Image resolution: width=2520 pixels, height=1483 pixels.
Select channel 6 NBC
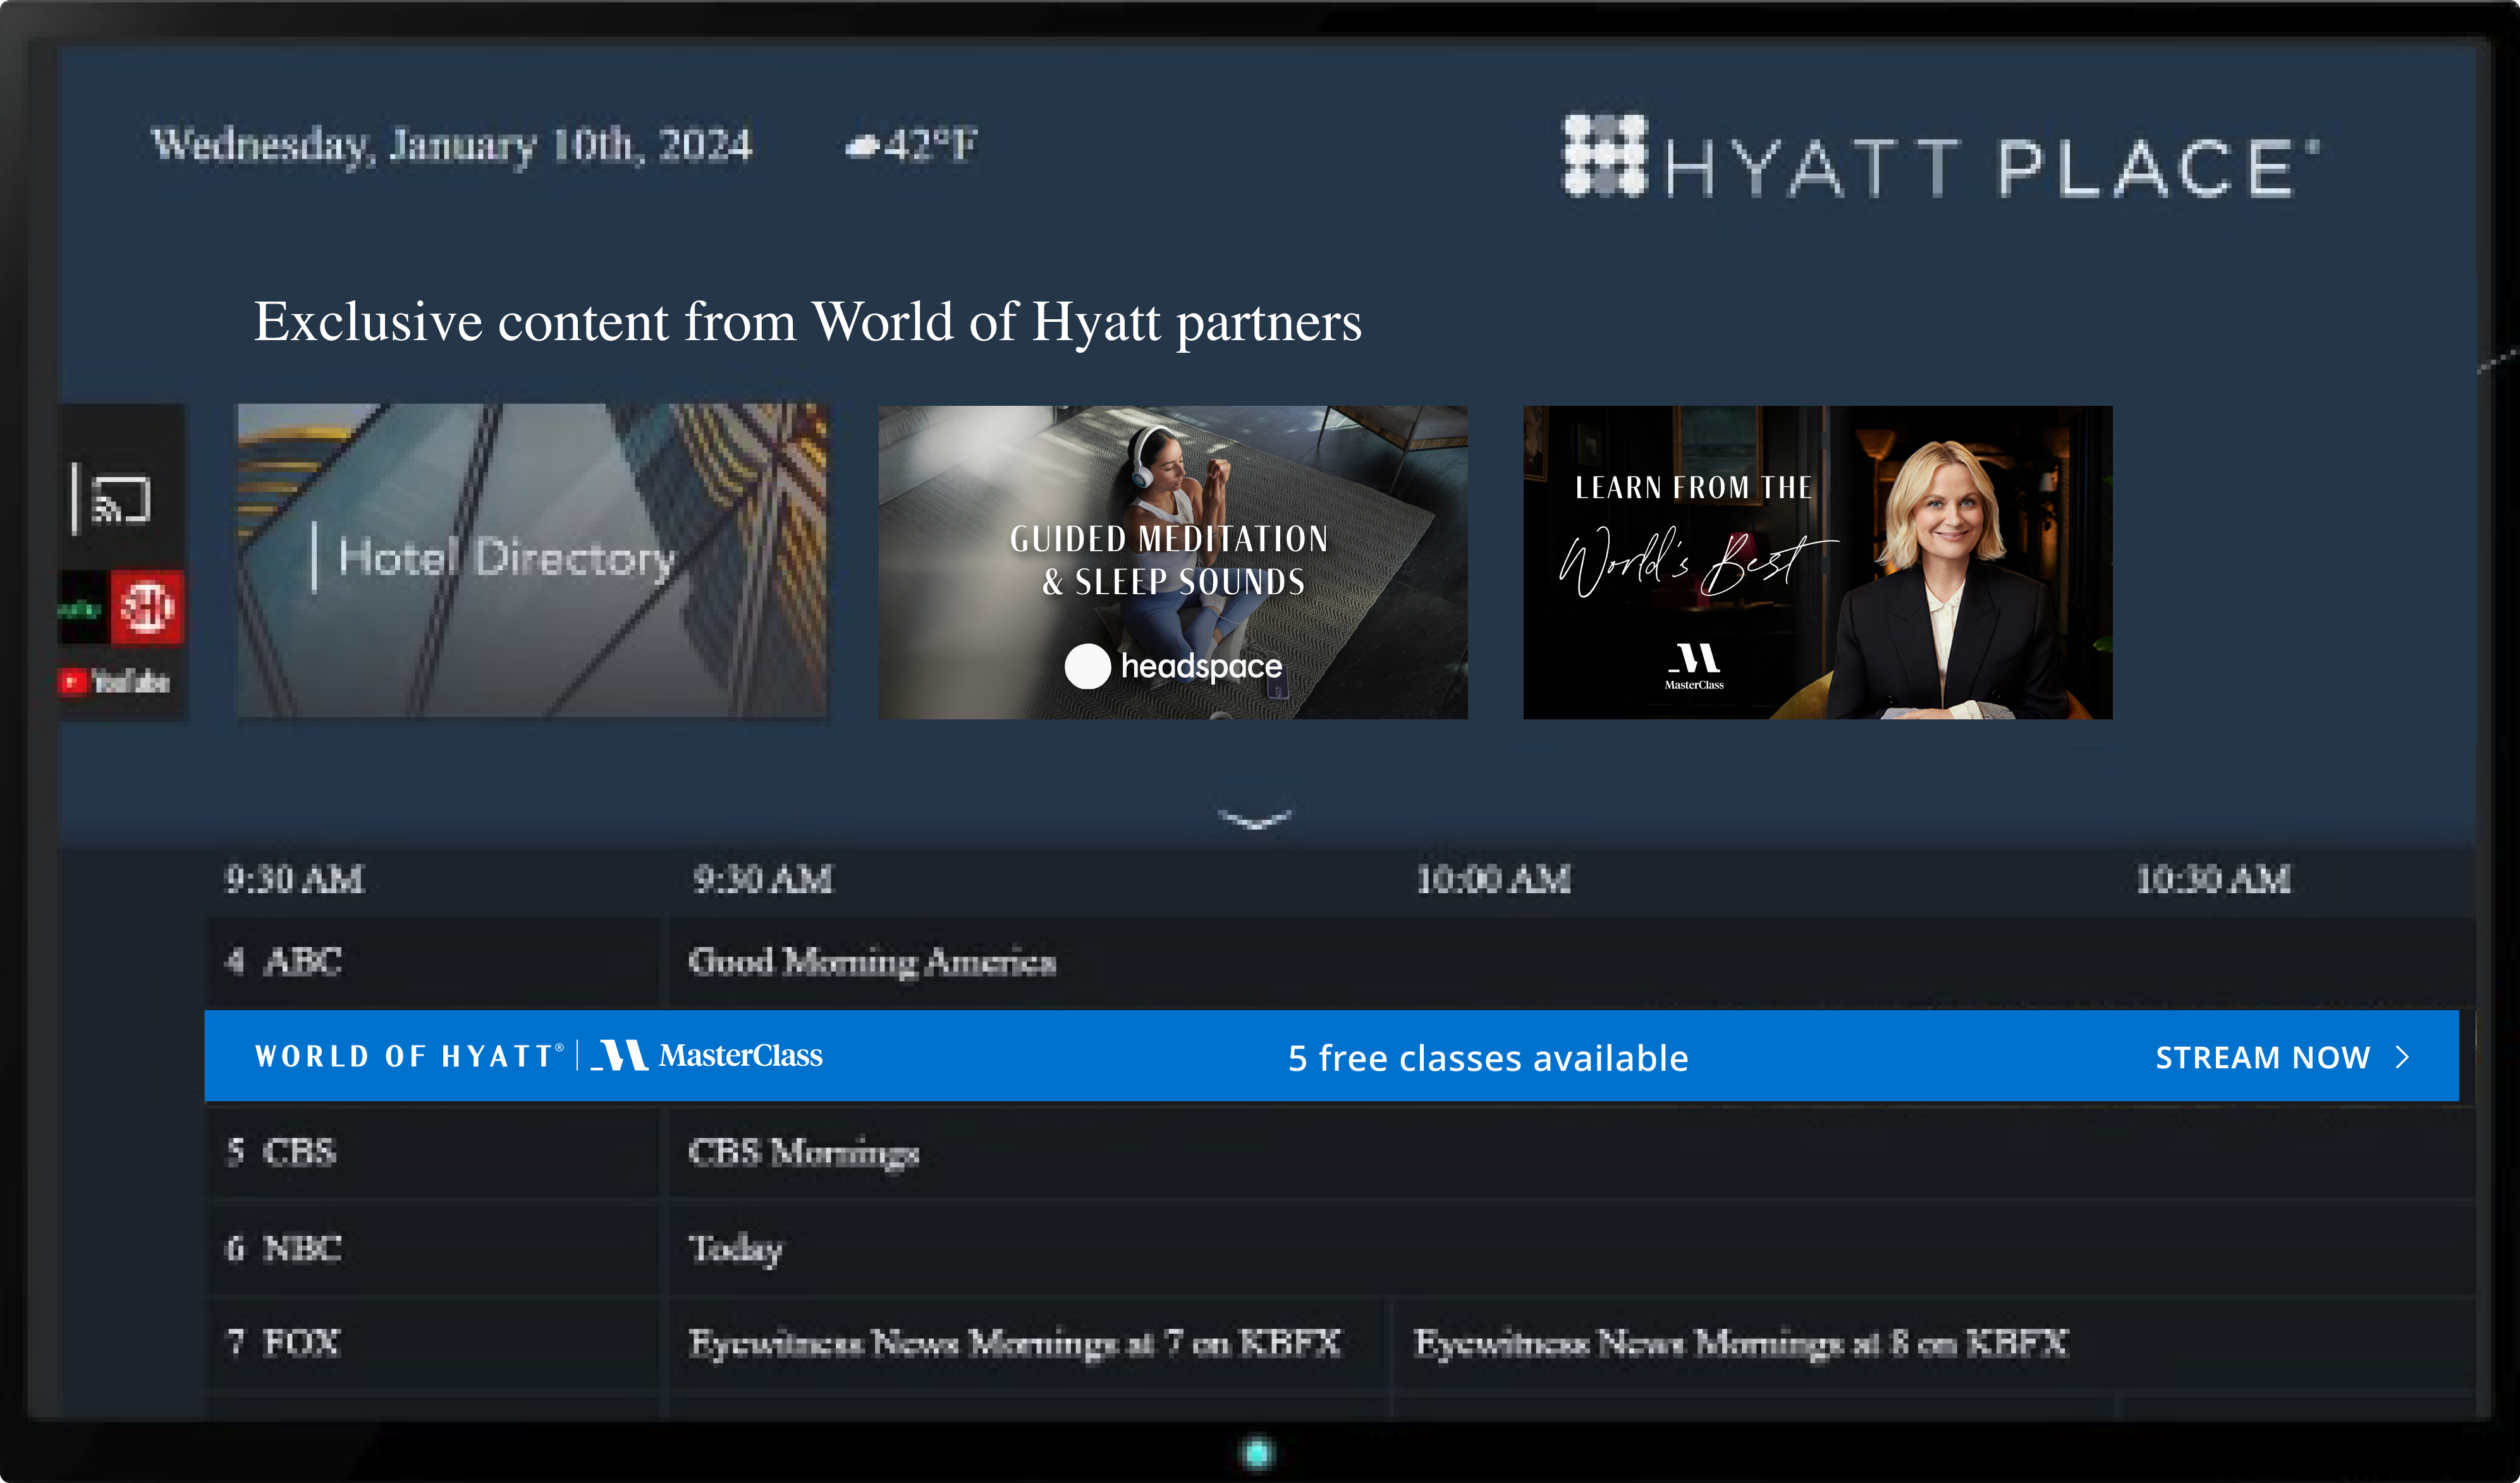(432, 1248)
